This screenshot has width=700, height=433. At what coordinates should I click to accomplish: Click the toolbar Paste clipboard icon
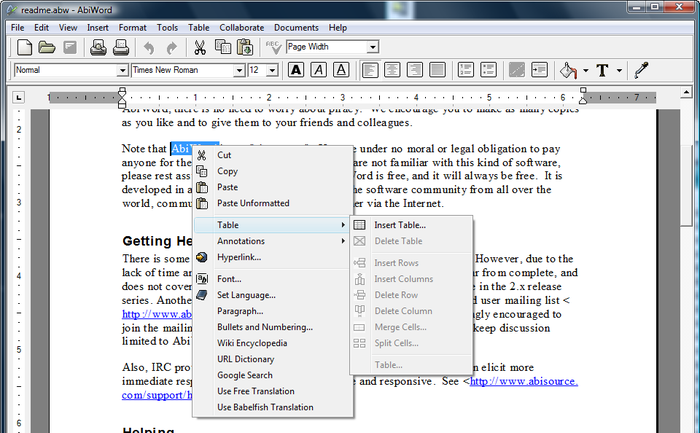[x=245, y=47]
